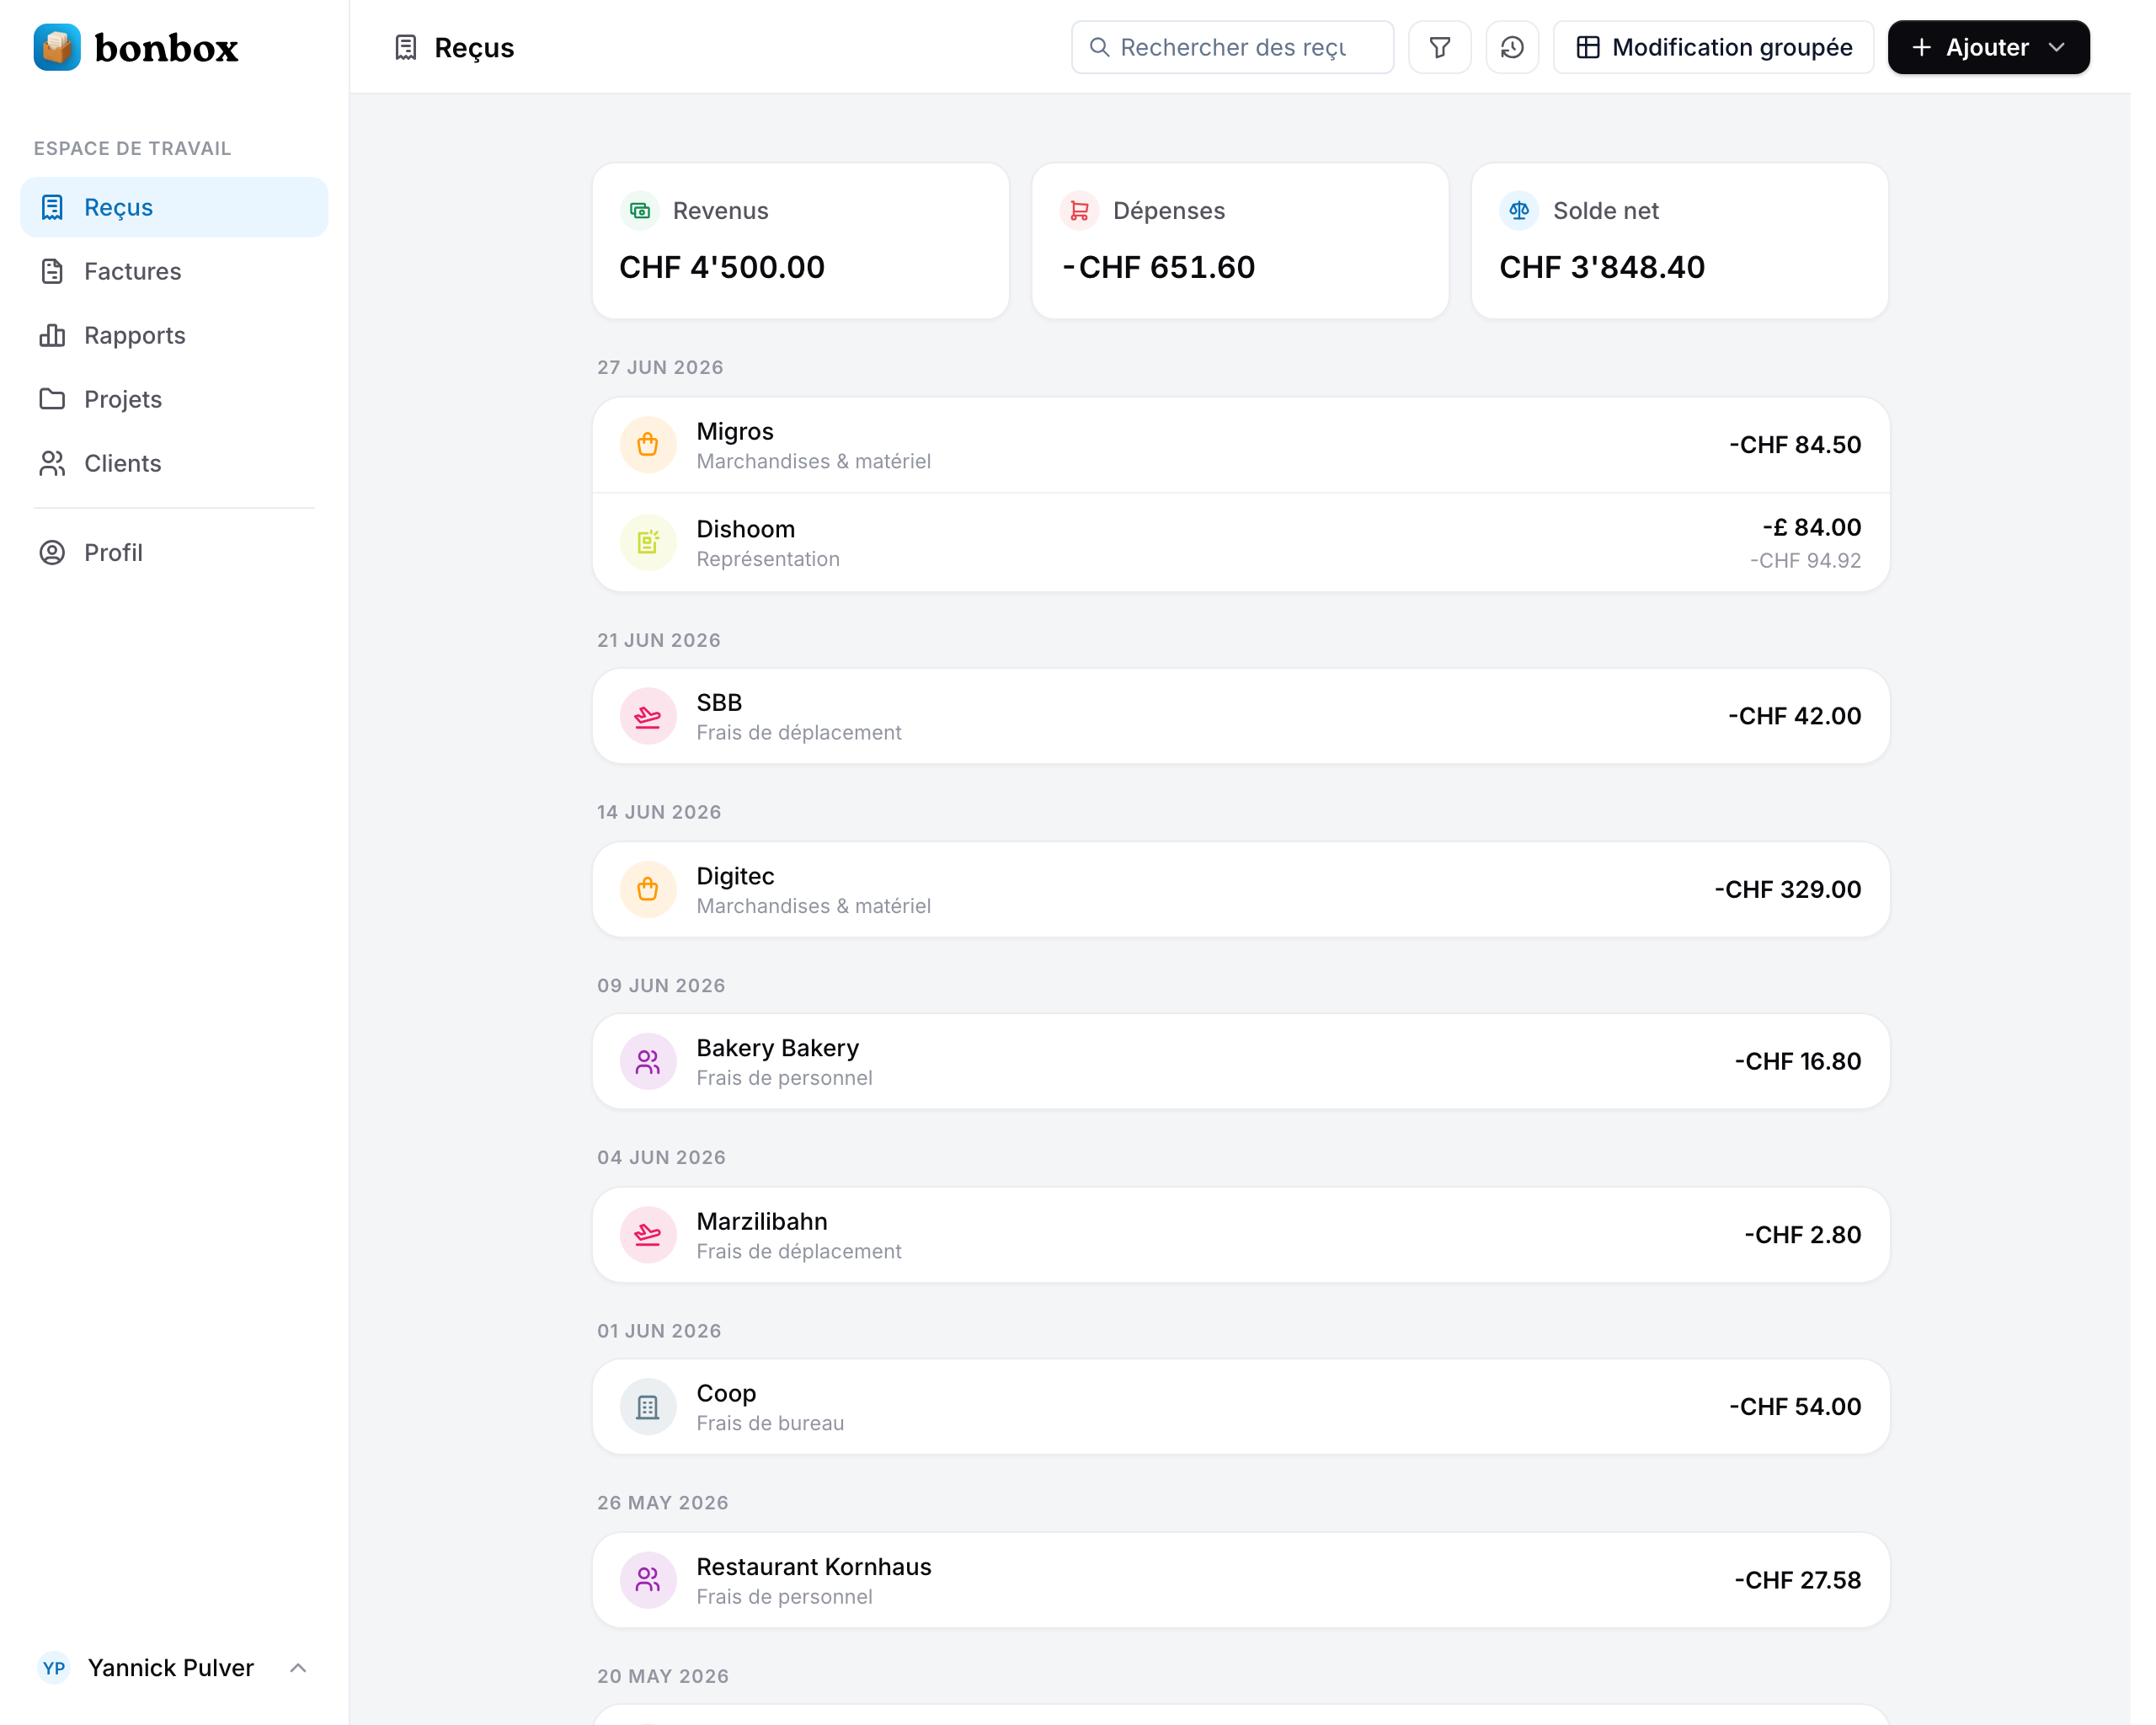Click the Solde net amount CHF 3'848.40

point(1602,267)
